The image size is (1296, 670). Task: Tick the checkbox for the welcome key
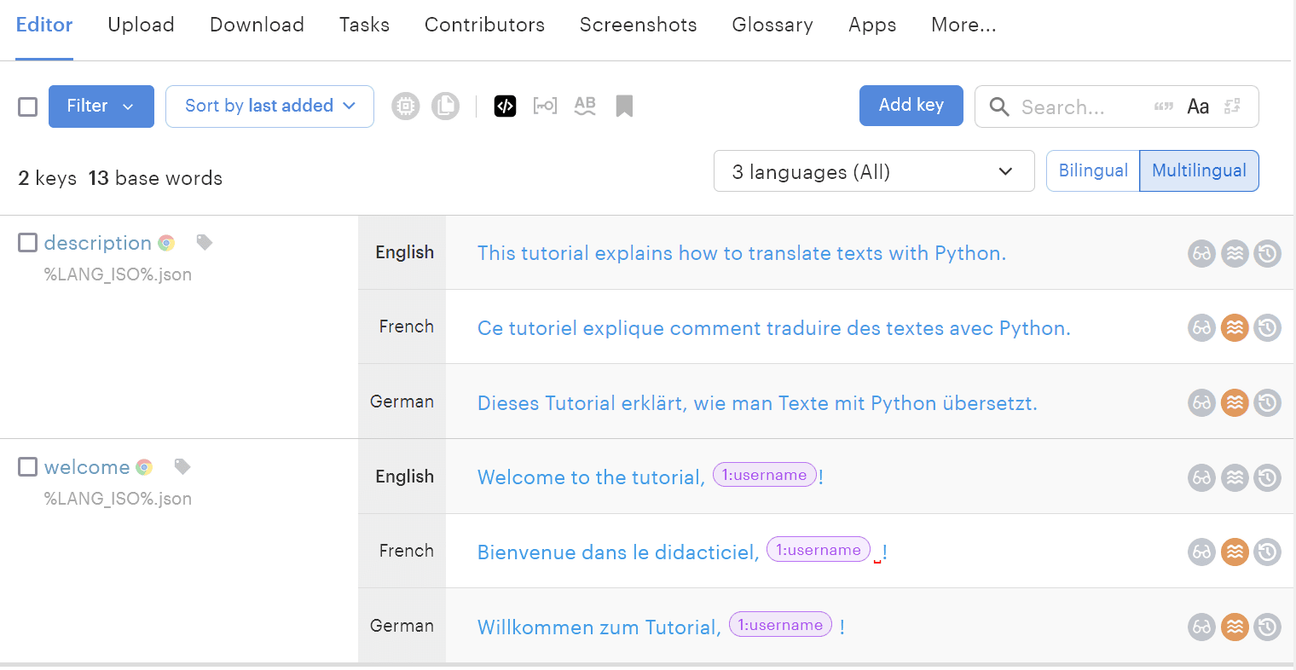point(27,465)
